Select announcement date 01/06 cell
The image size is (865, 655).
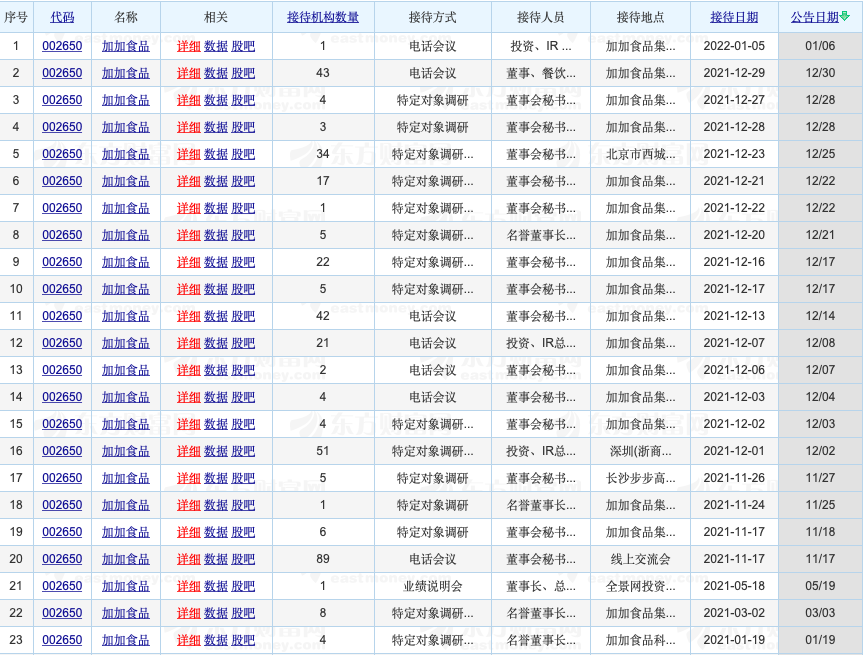tap(820, 46)
